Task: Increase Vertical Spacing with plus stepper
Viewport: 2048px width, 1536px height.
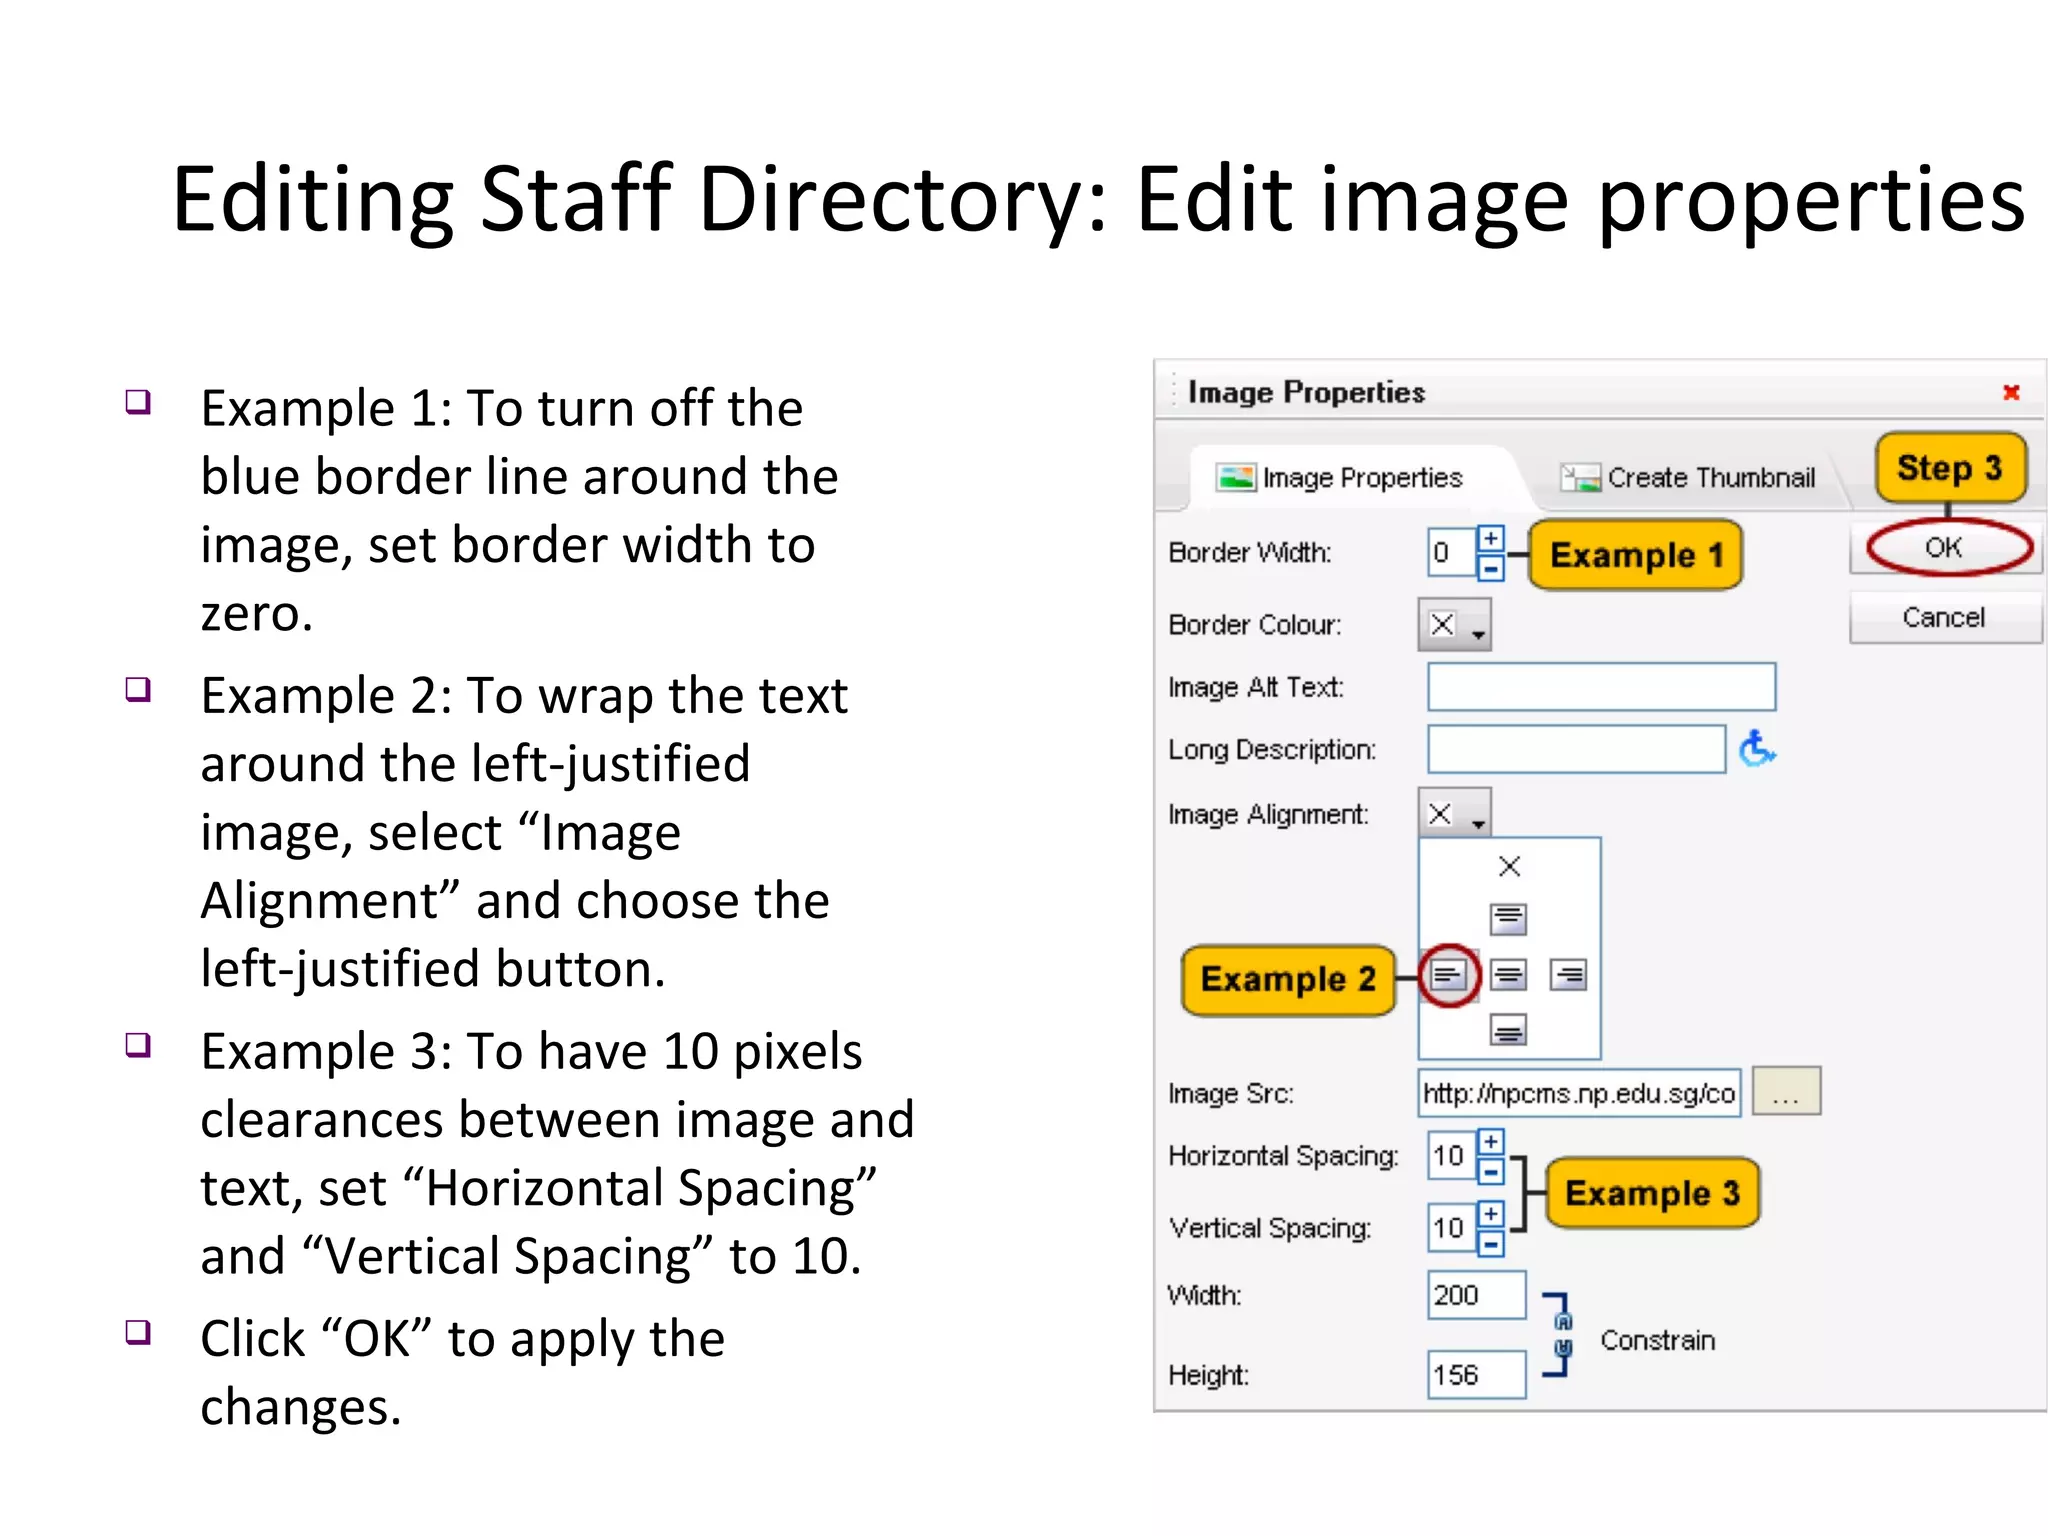Action: [x=1491, y=1214]
